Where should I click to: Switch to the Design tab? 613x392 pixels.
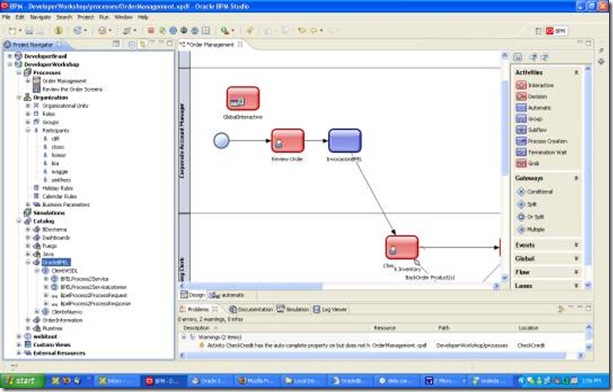tap(193, 295)
